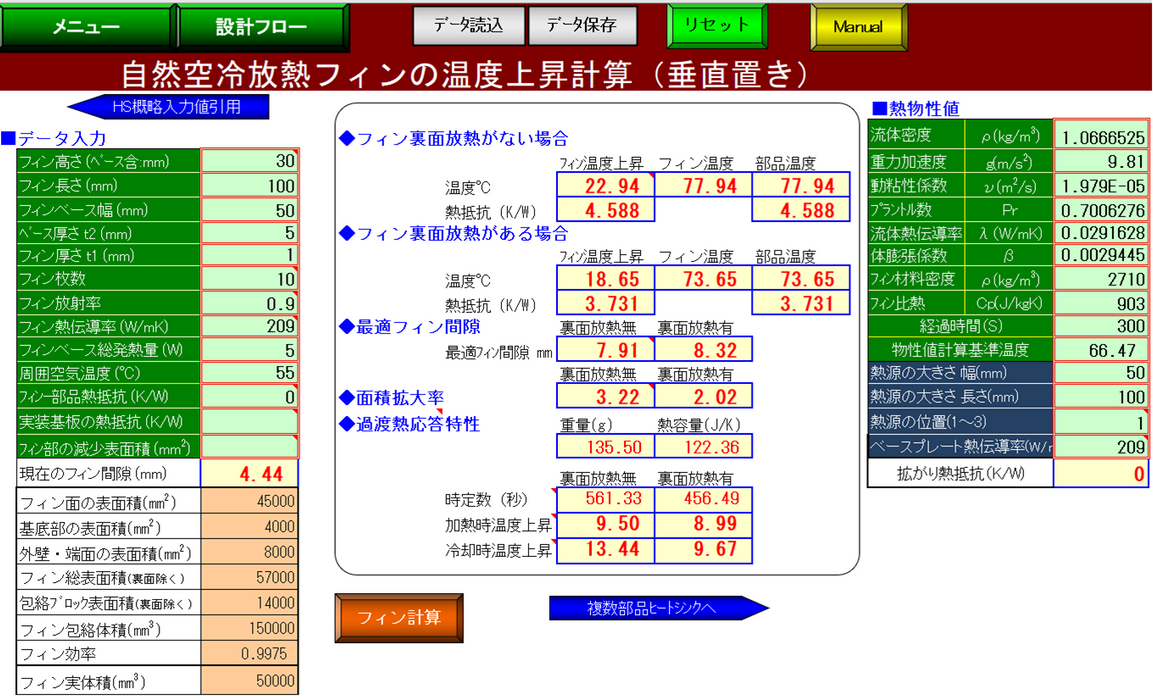Select the 現在のフィン間隔 result cell
The image size is (1153, 700).
[x=249, y=473]
